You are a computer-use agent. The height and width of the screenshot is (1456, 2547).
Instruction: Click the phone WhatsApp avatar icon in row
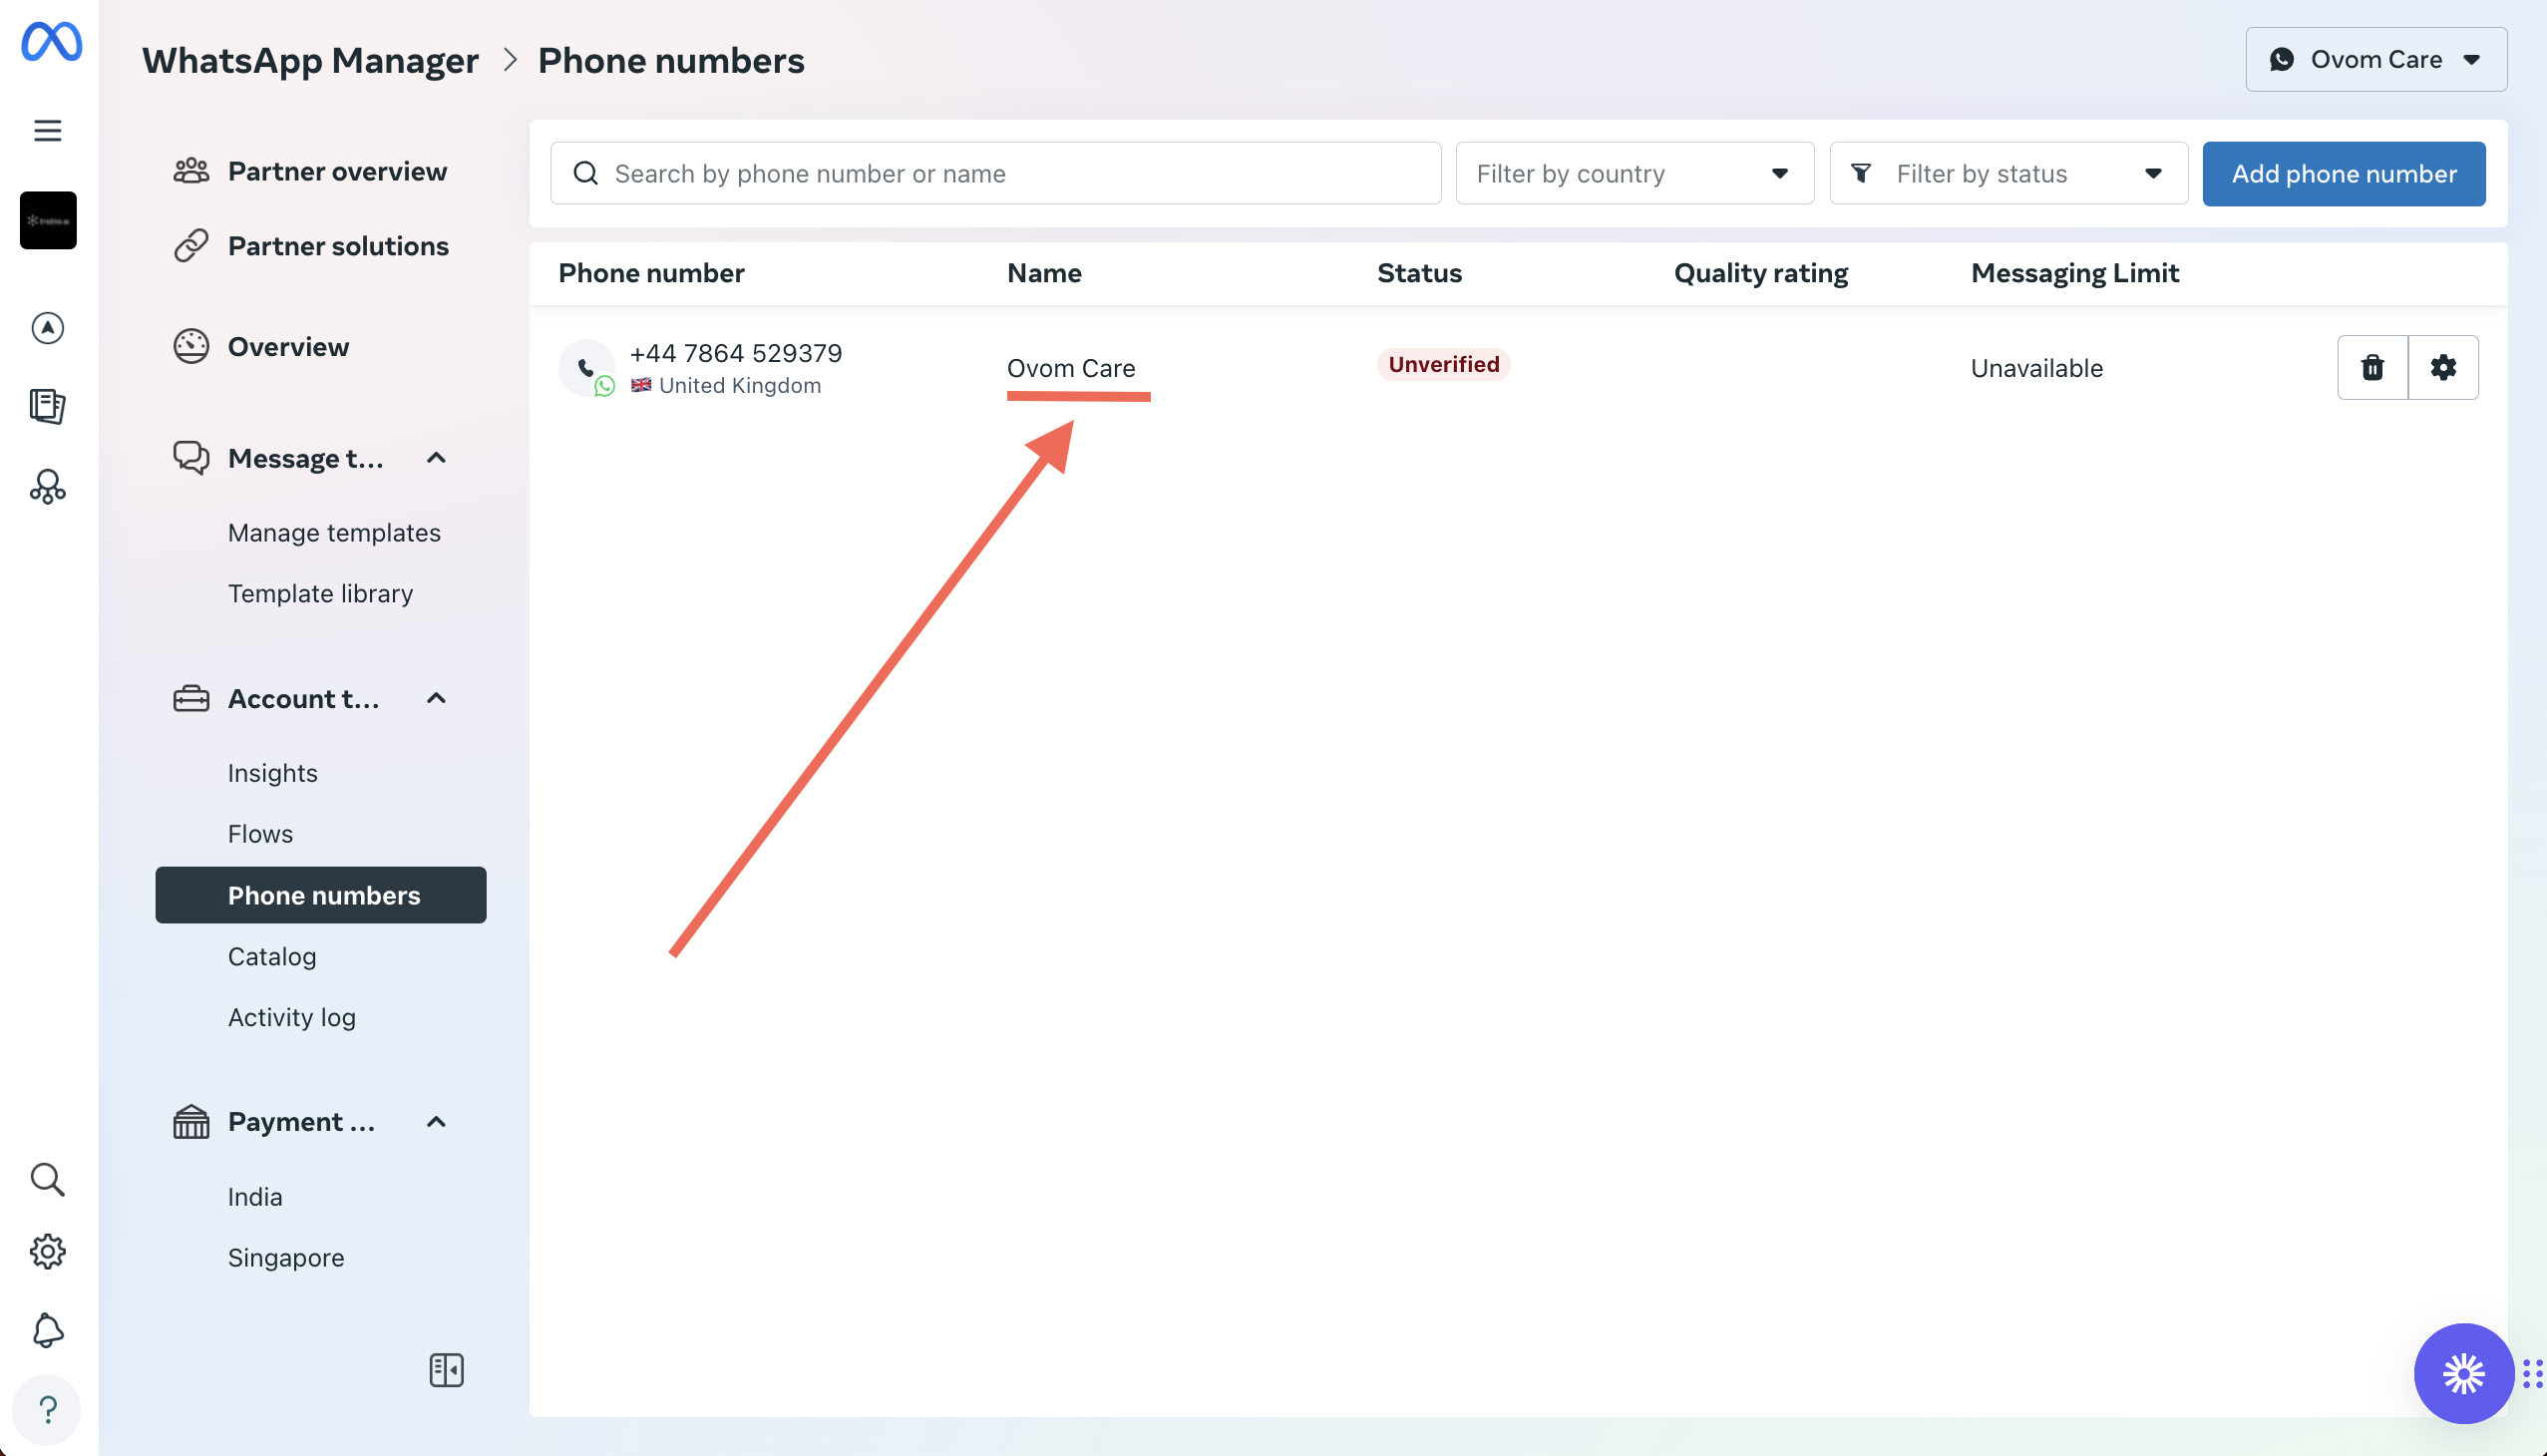[x=587, y=369]
